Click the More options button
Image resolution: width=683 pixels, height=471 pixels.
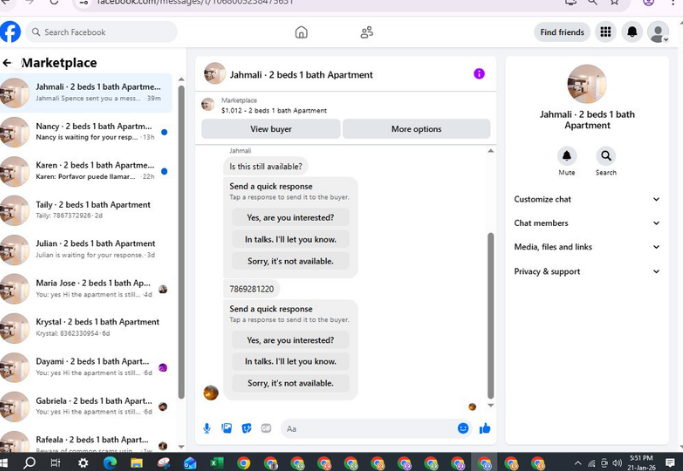pos(416,129)
